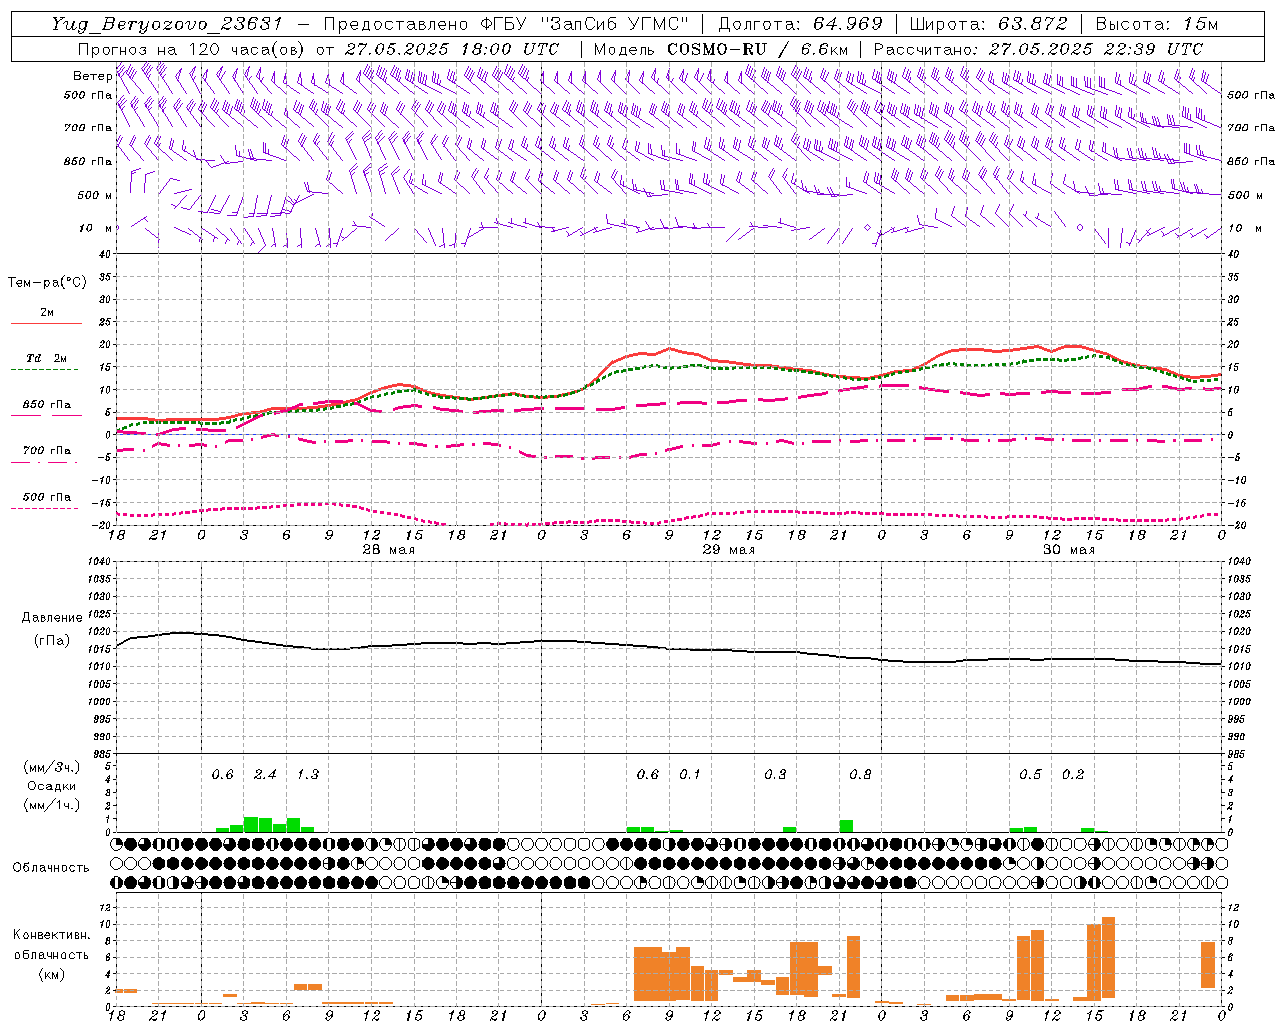Click the Давление pressure panel label
This screenshot has width=1280, height=1024.
[51, 617]
